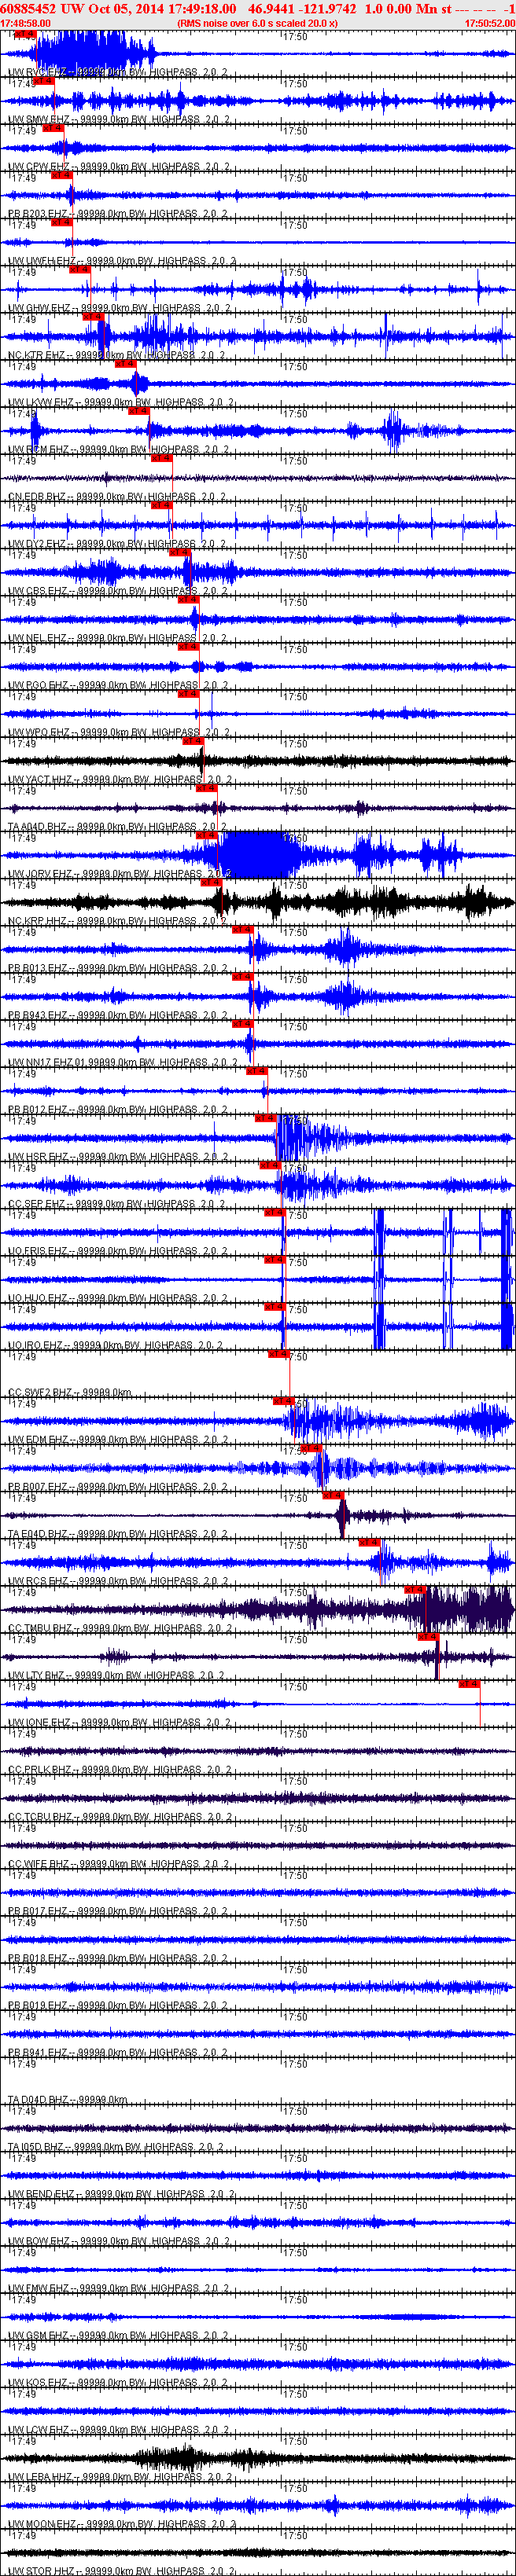This screenshot has height=2576, width=516.
Task: Select the UW LTY BHZ station label
Action: [117, 1675]
